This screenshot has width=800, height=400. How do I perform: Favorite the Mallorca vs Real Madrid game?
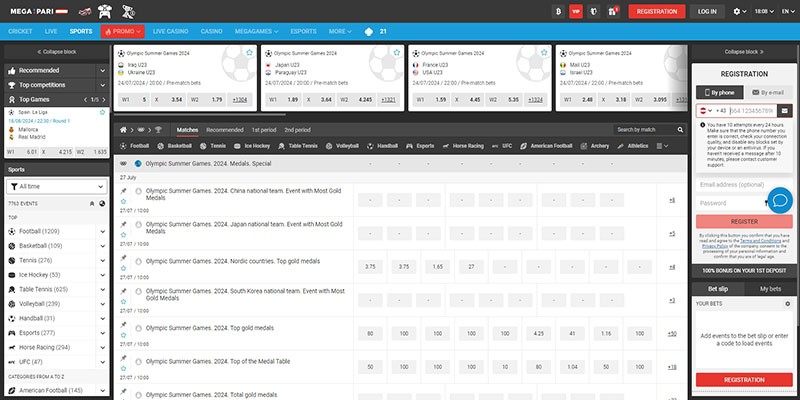pyautogui.click(x=103, y=112)
